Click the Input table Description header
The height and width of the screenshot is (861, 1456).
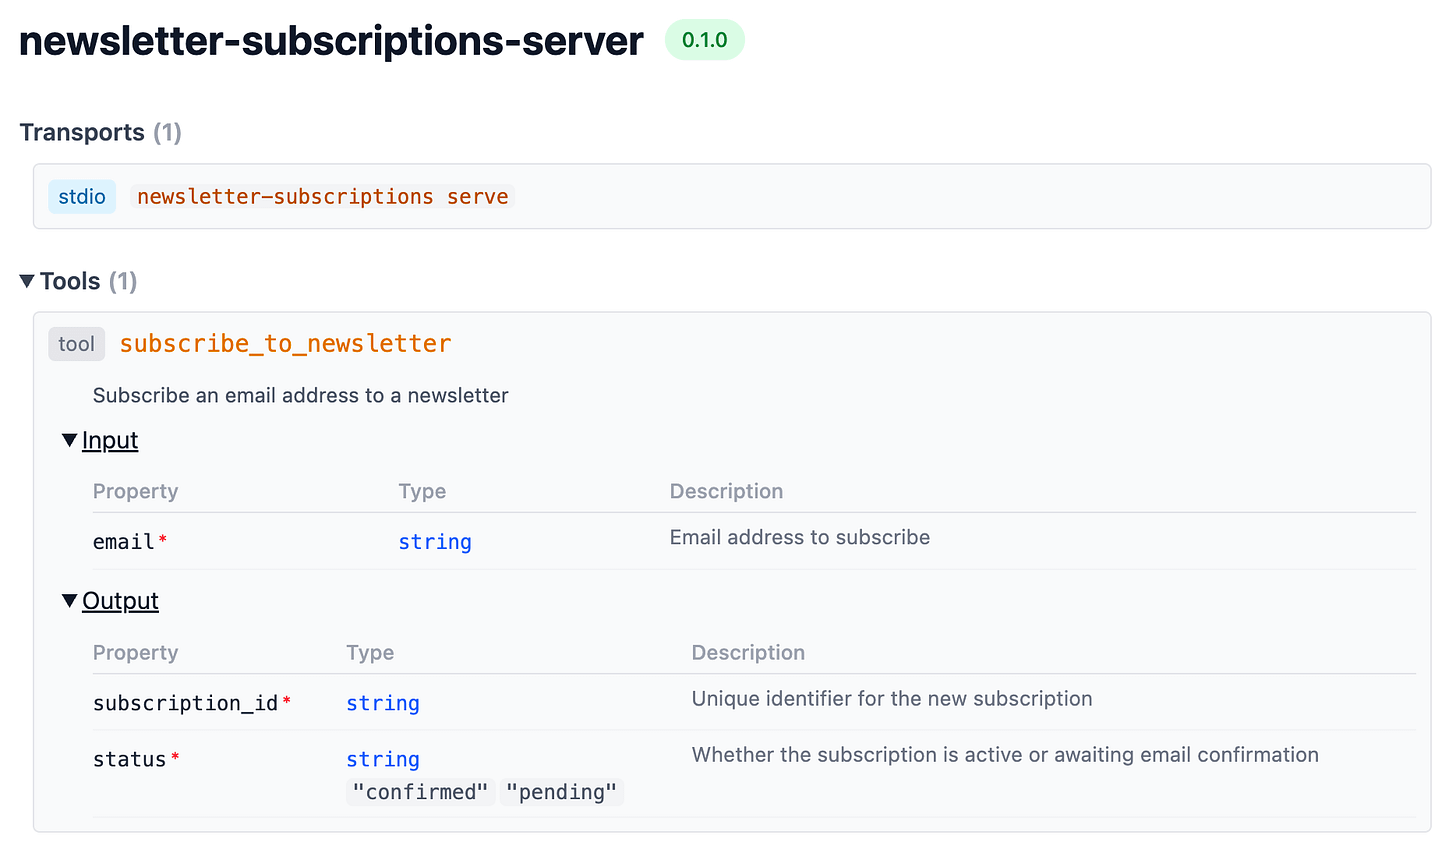point(726,492)
